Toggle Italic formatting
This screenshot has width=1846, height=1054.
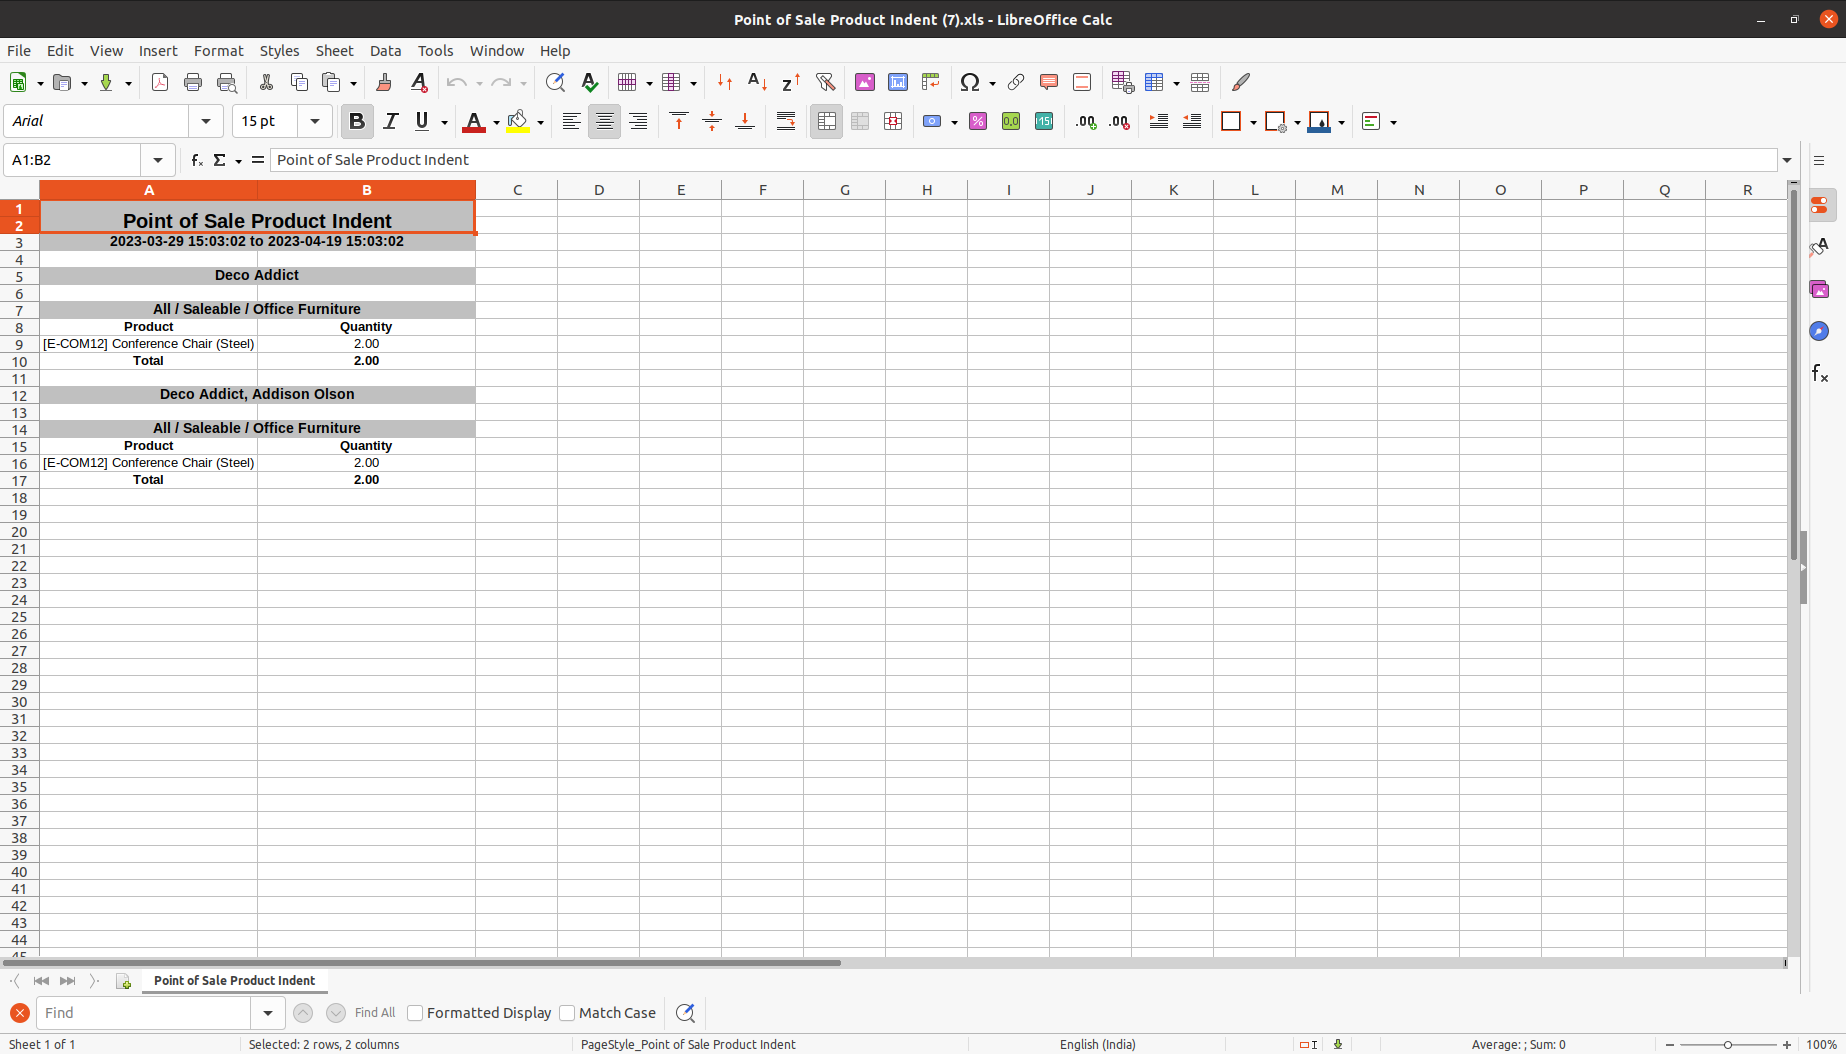[390, 122]
